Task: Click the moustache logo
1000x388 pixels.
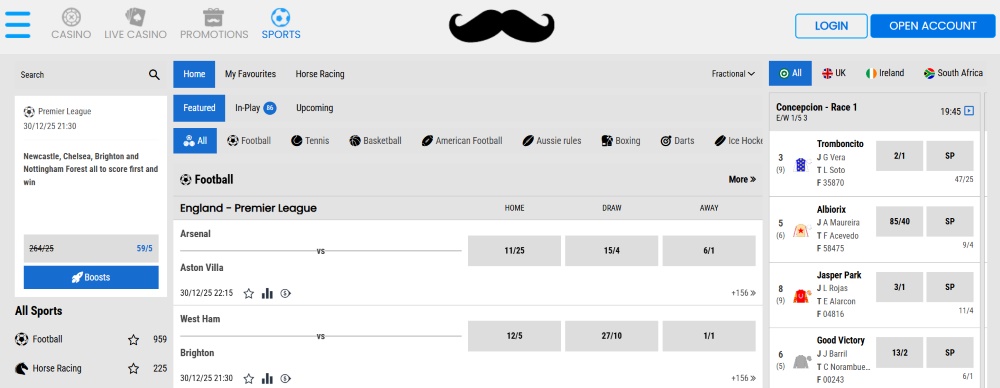Action: (x=501, y=26)
